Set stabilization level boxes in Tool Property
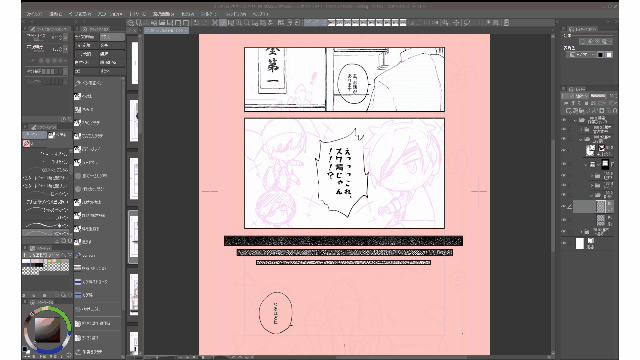 pyautogui.click(x=51, y=71)
